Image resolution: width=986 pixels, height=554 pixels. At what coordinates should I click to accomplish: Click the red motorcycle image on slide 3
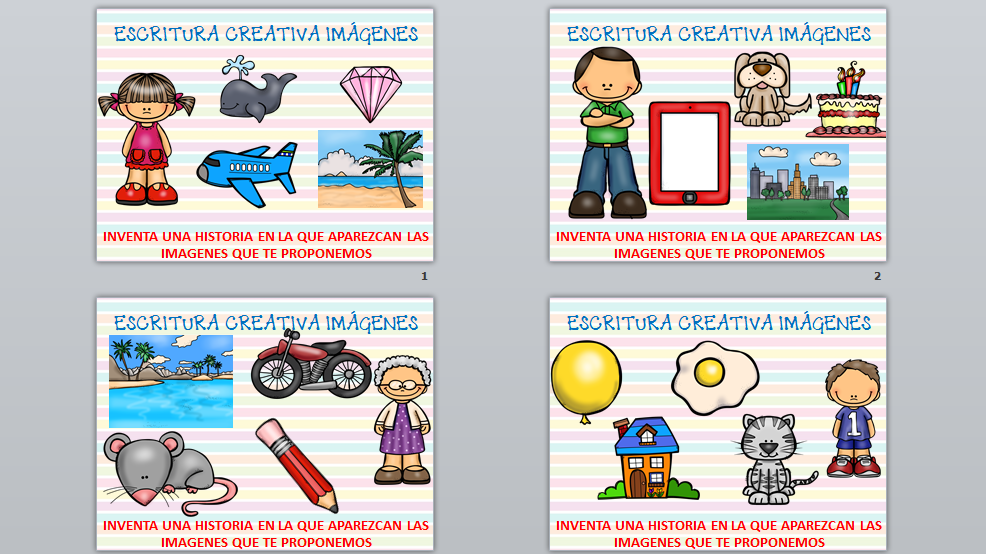click(x=311, y=364)
